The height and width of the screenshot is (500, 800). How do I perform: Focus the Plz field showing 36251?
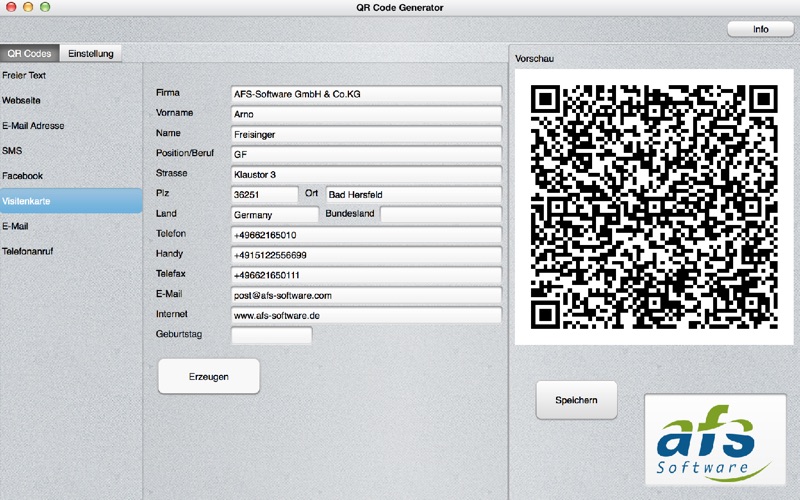264,194
